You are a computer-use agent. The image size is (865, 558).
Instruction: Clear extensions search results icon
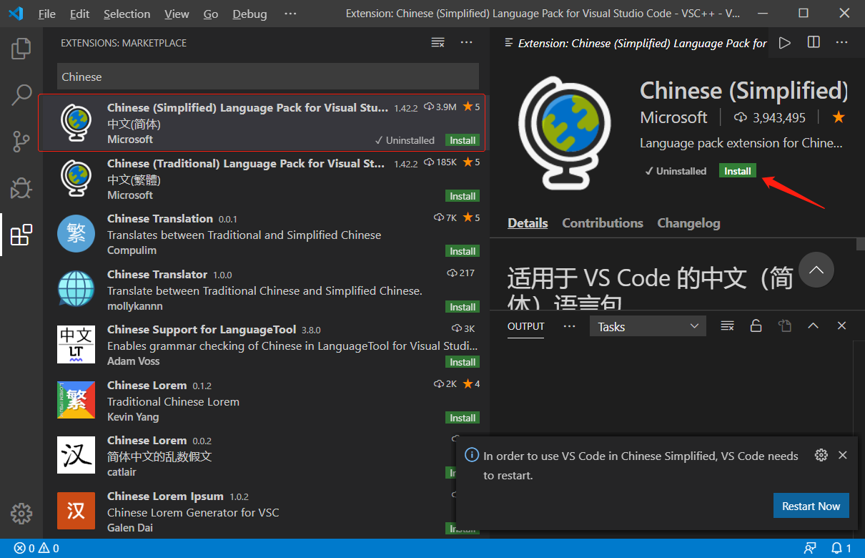point(437,42)
